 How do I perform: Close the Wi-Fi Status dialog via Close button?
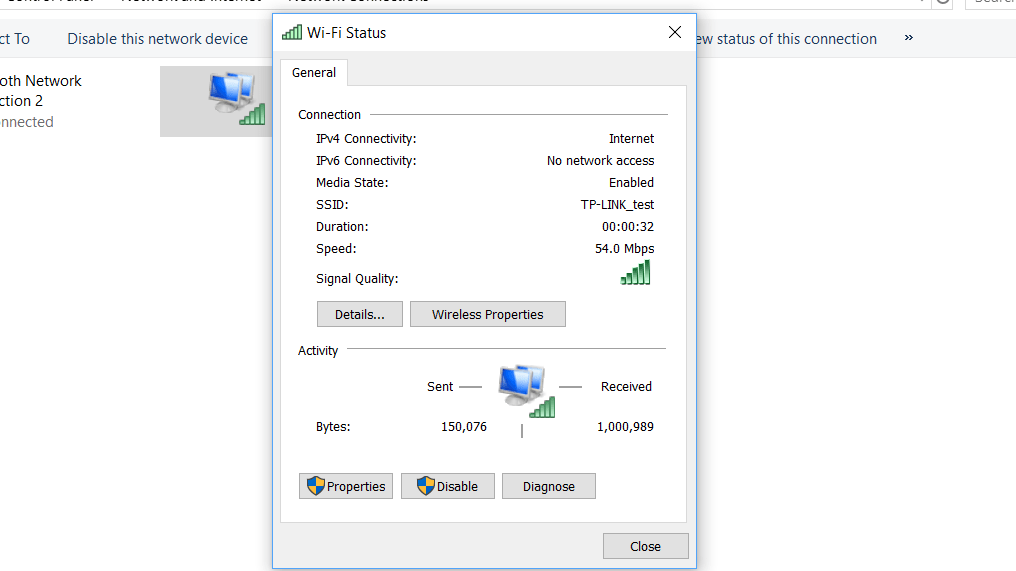point(645,546)
